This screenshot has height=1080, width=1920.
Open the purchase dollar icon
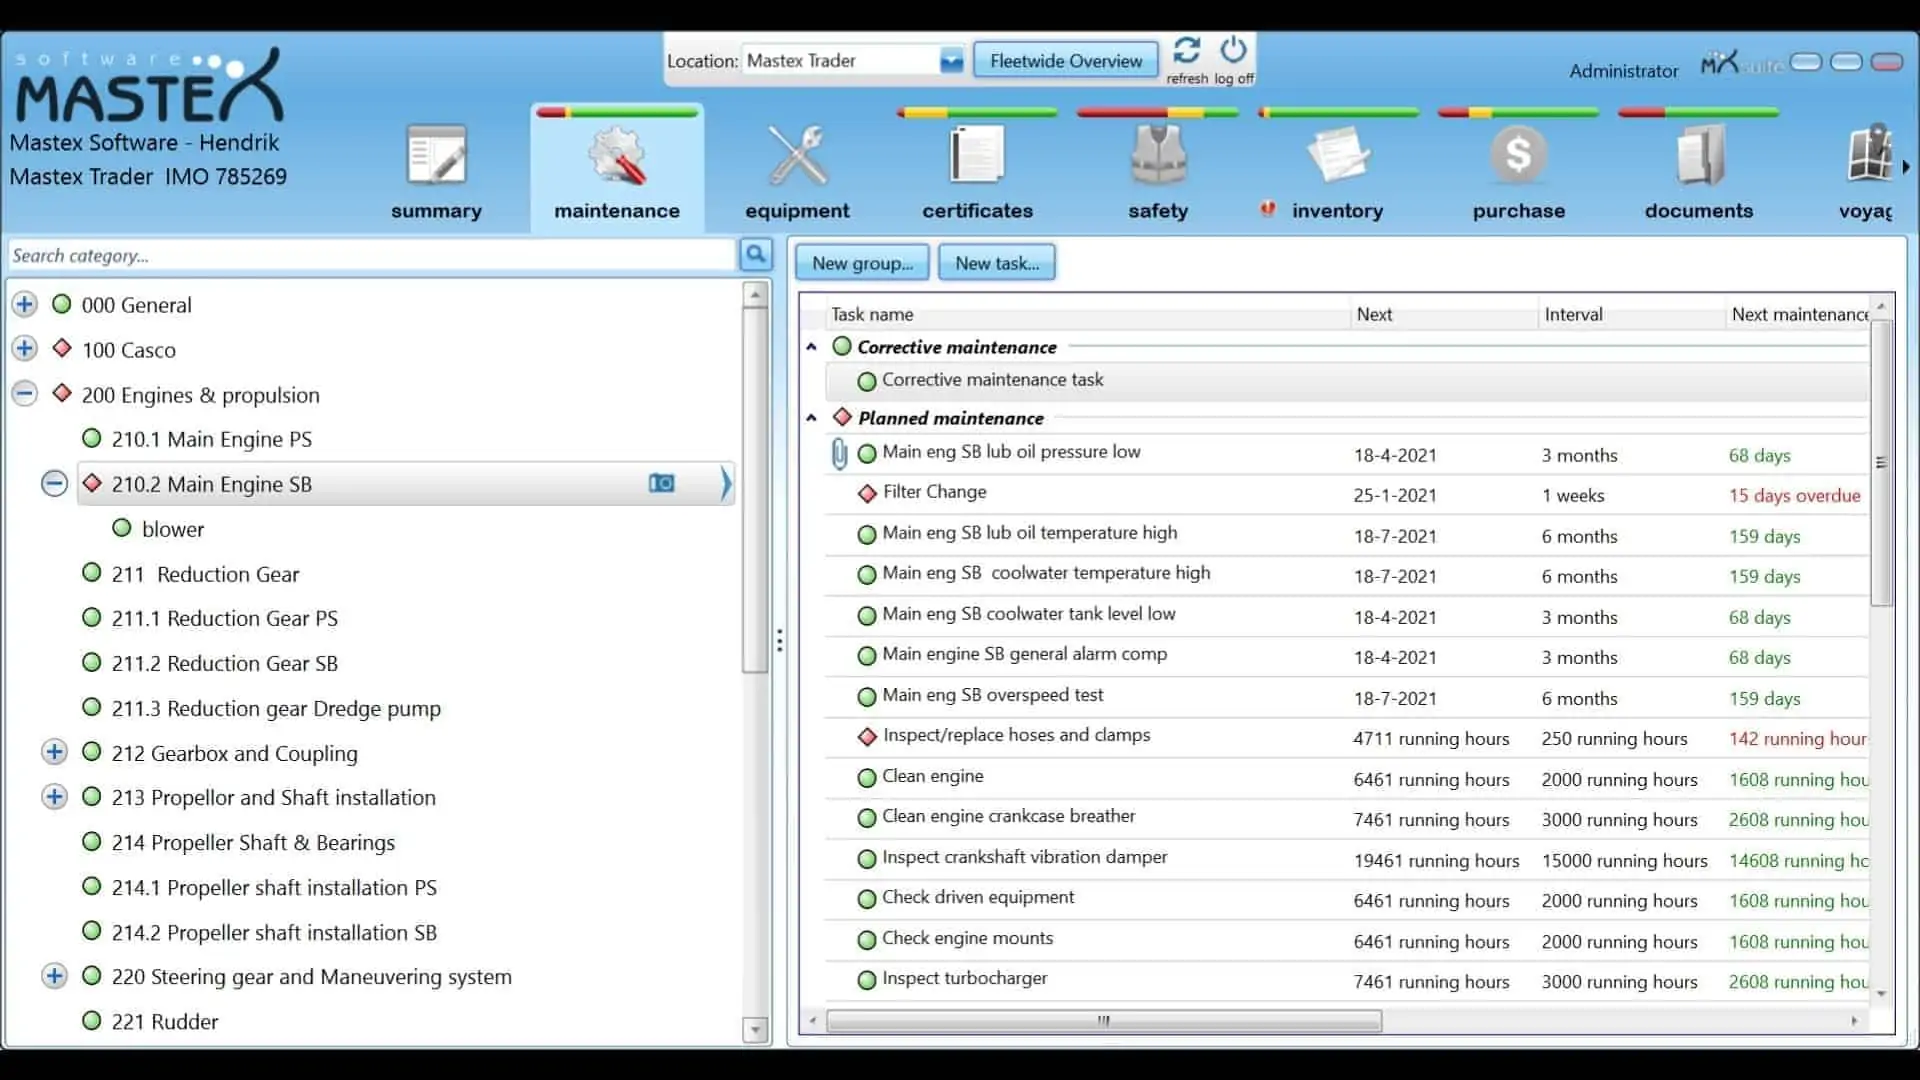pos(1517,156)
